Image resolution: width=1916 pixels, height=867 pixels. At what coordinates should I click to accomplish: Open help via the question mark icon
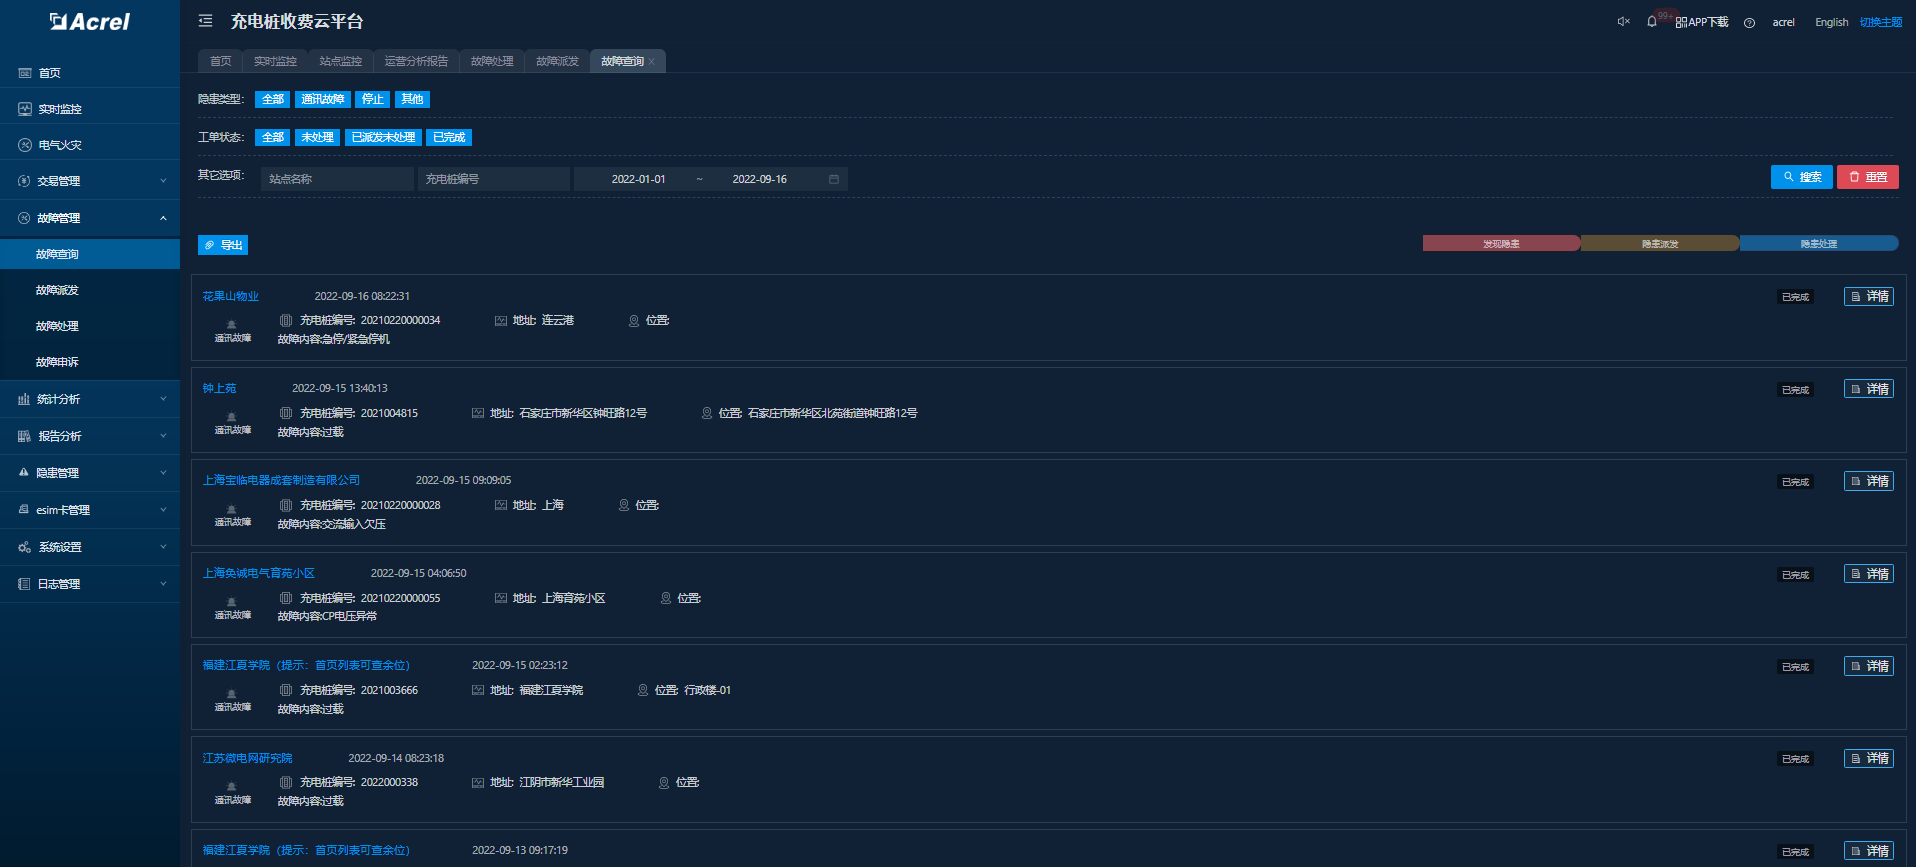pos(1749,23)
